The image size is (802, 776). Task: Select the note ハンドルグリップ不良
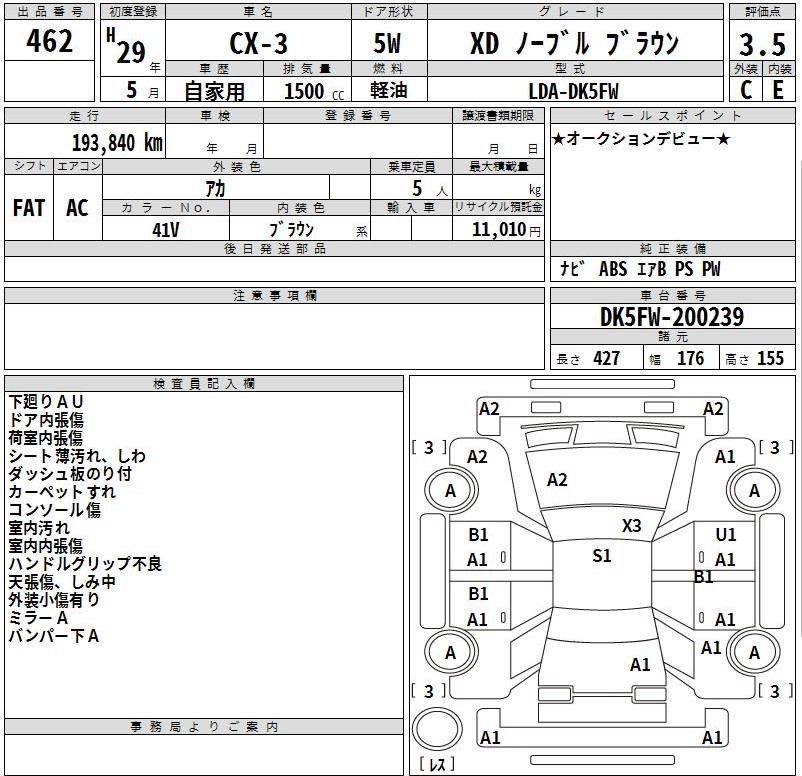(x=85, y=564)
